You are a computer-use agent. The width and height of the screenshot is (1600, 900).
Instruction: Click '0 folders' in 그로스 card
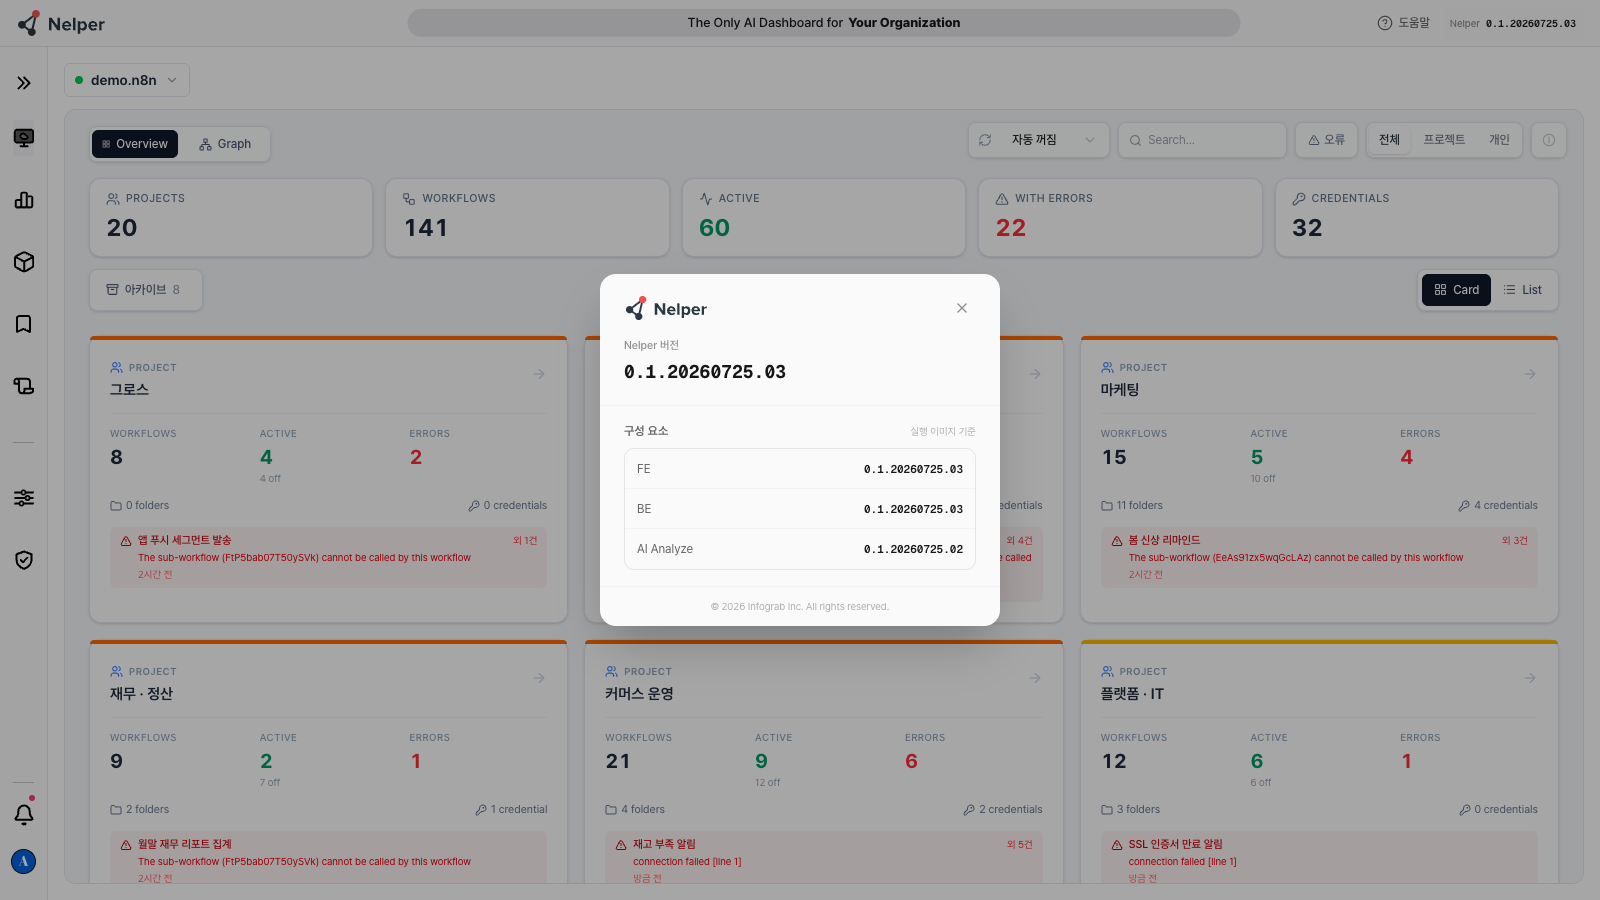(140, 506)
